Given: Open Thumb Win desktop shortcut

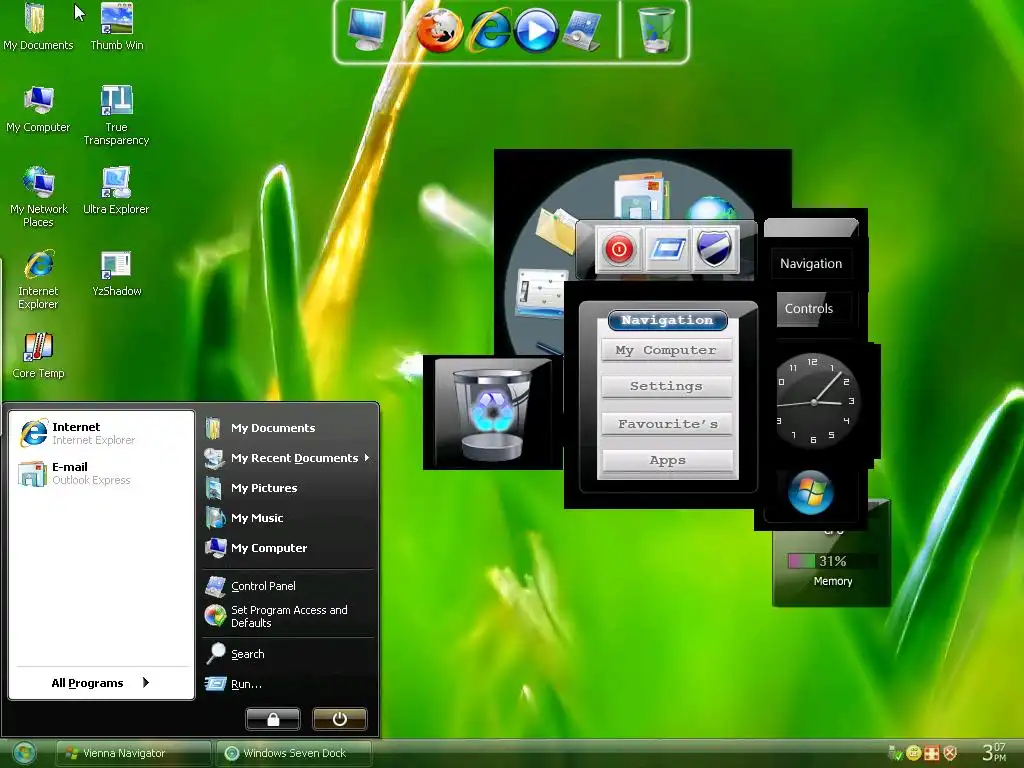Looking at the screenshot, I should [116, 26].
